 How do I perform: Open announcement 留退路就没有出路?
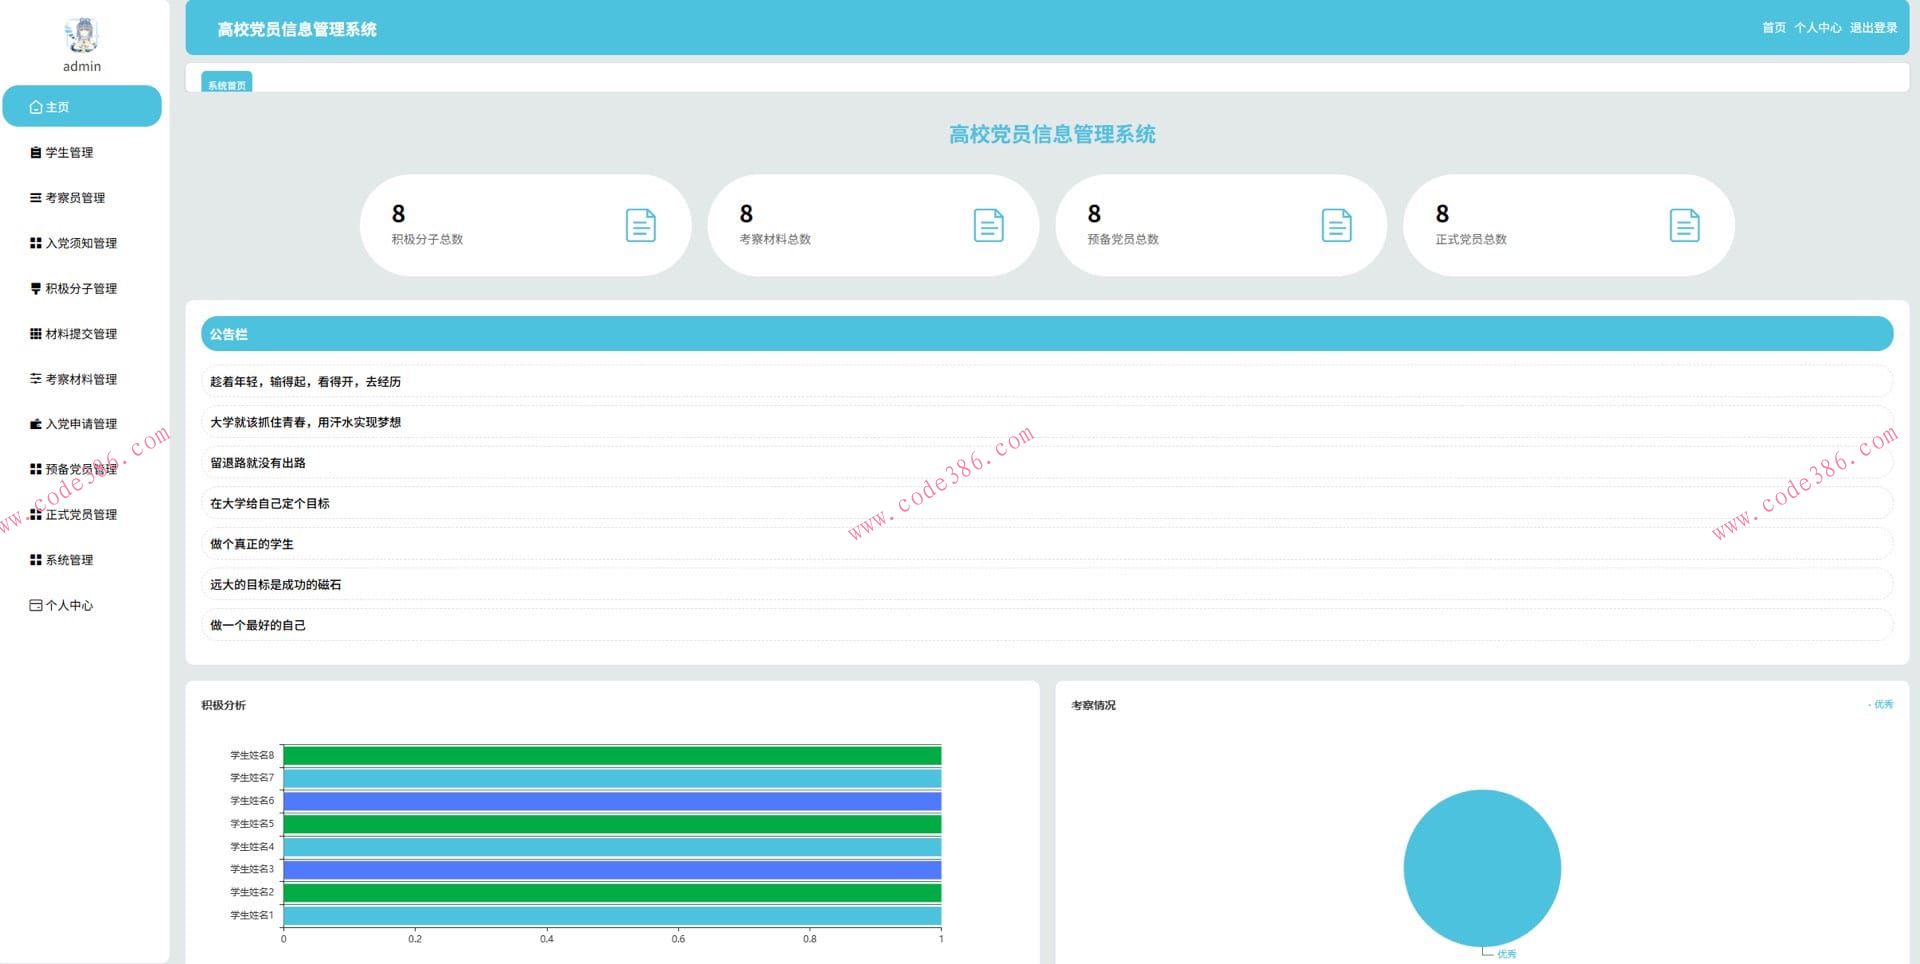click(1047, 463)
